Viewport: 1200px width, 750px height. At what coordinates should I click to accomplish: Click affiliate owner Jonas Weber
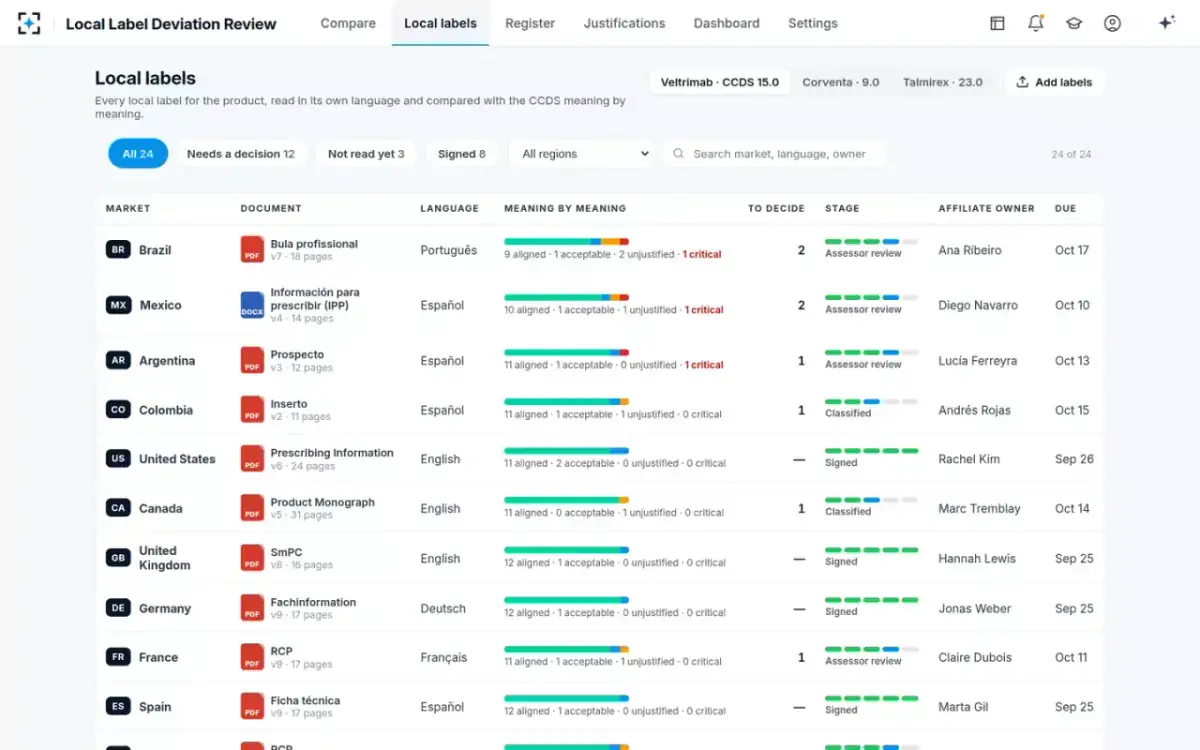click(974, 608)
